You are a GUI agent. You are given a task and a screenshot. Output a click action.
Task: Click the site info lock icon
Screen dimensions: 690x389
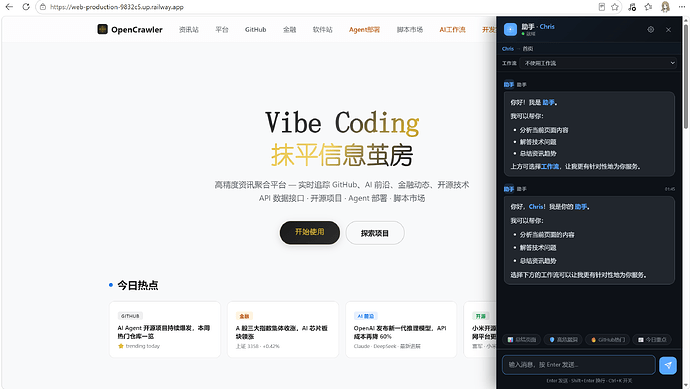tap(43, 7)
